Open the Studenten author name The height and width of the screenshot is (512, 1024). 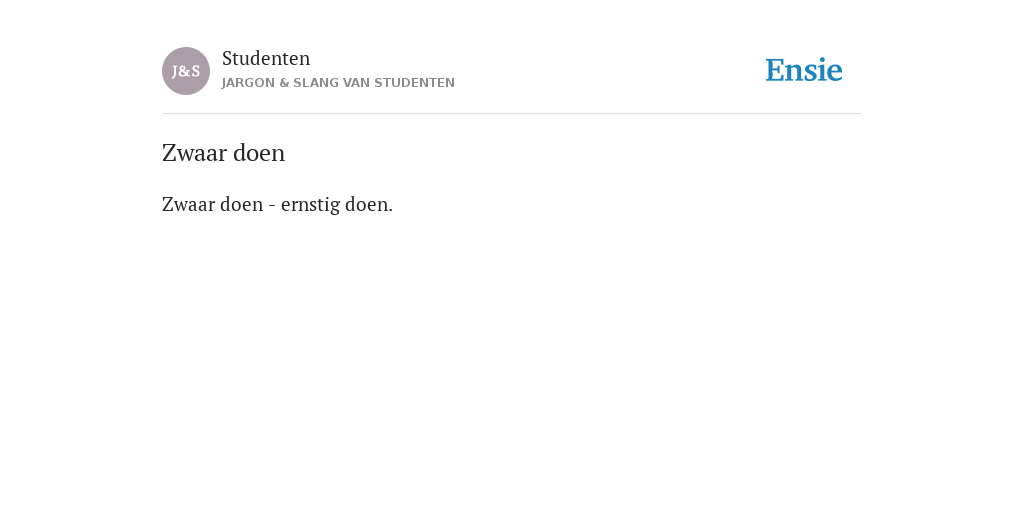[x=266, y=58]
